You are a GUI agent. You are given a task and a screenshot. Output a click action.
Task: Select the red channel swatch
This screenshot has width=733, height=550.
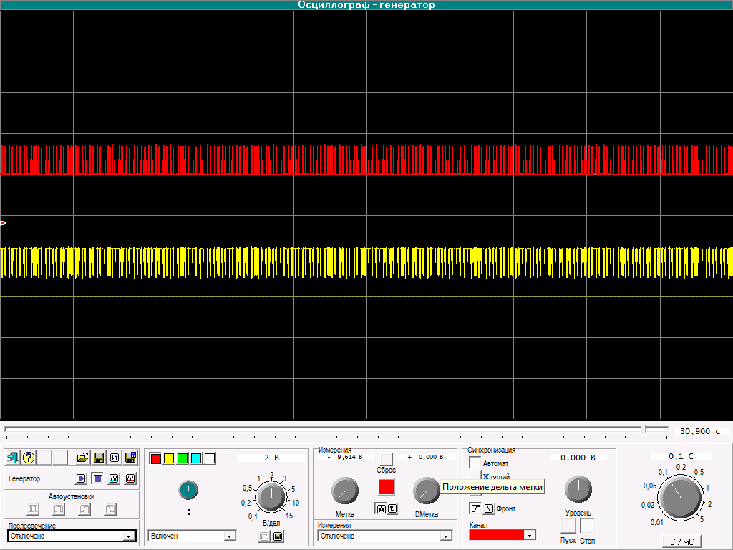click(156, 458)
